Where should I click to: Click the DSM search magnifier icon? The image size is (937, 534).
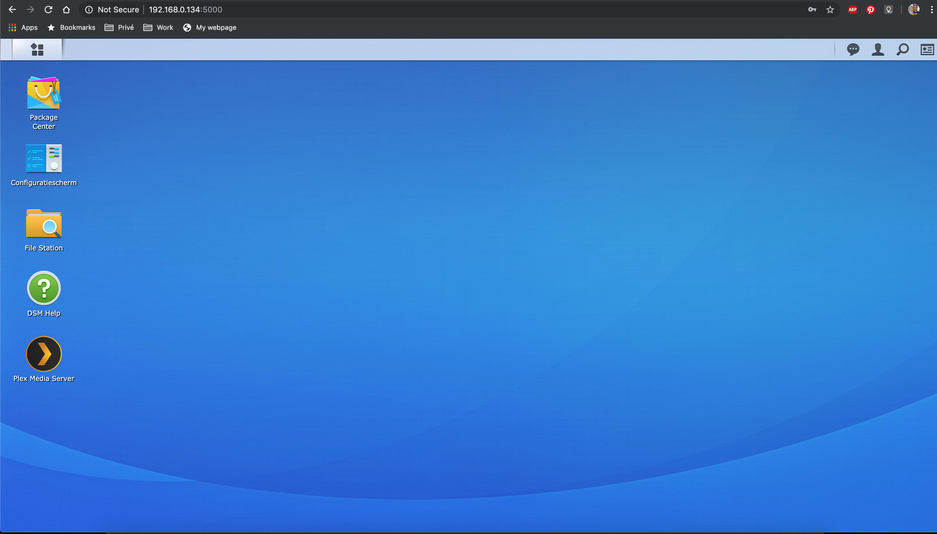[x=902, y=50]
